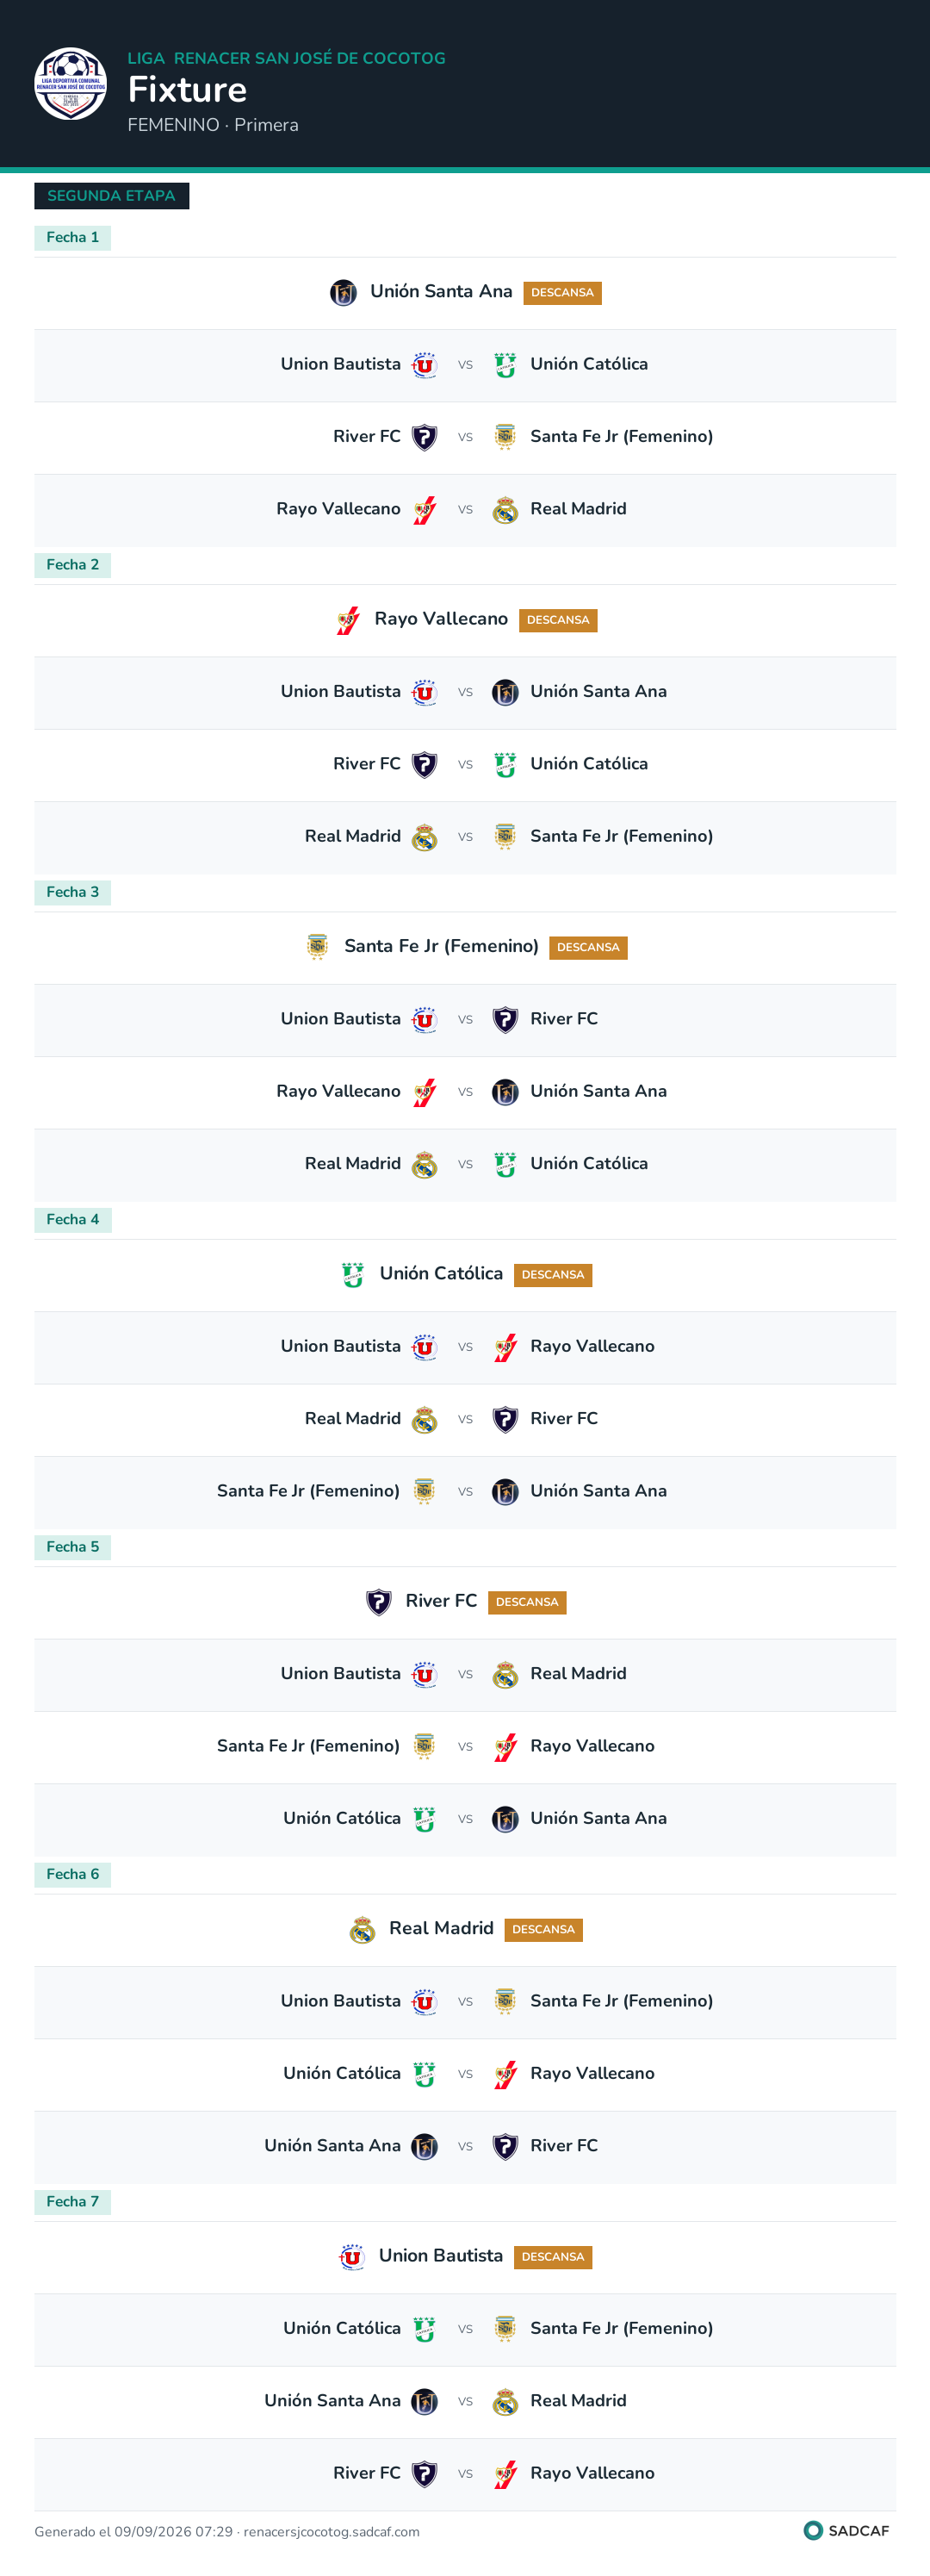Viewport: 930px width, 2576px height.
Task: Click DESCANSA badge next to Unión Santa Ana
Action: pos(562,293)
